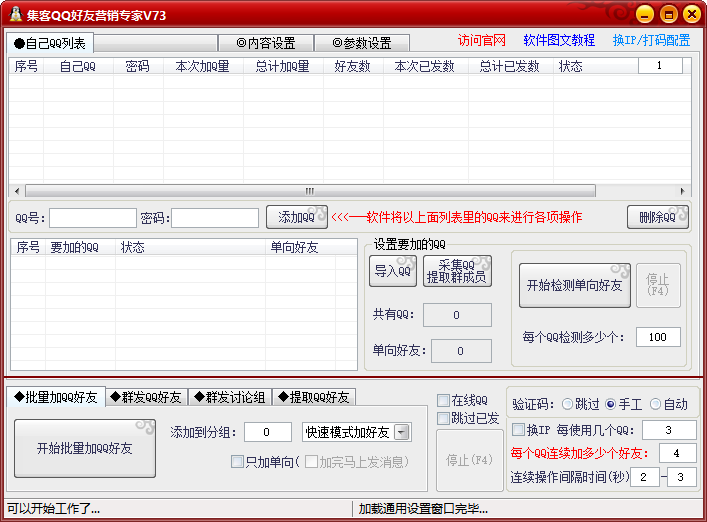Close the 集客QQ好友营销专家 window
The height and width of the screenshot is (522, 707).
pyautogui.click(x=692, y=14)
